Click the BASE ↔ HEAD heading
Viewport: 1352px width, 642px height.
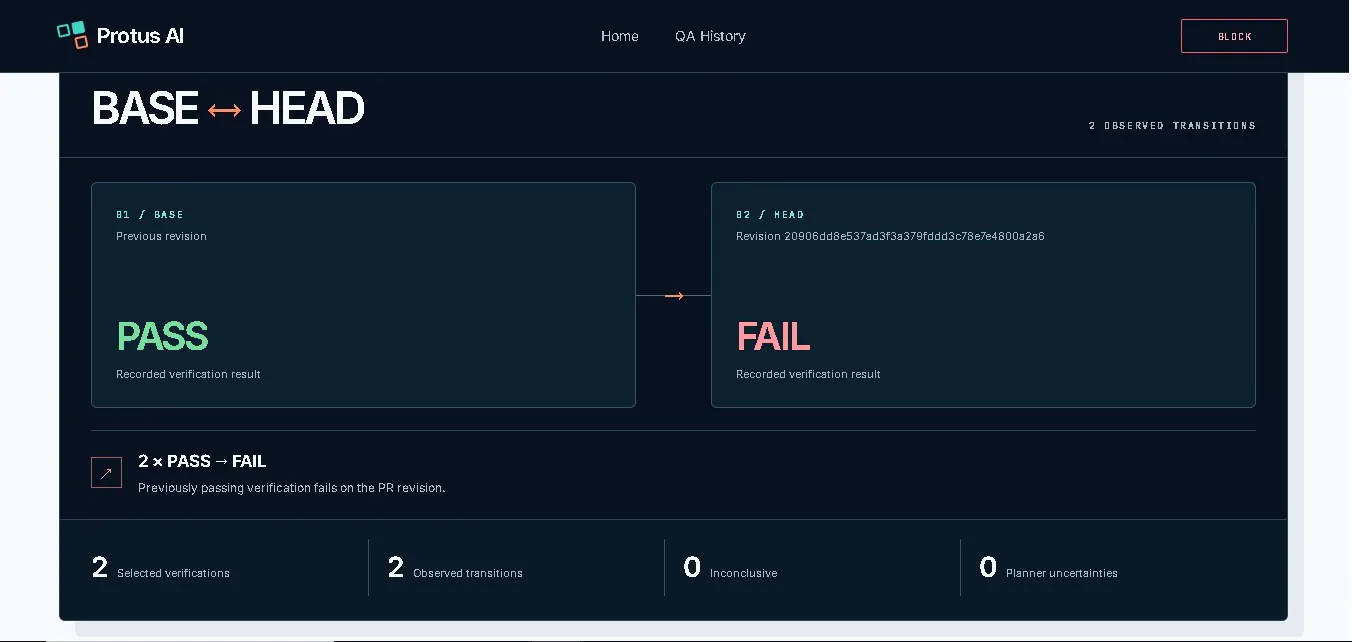tap(228, 108)
